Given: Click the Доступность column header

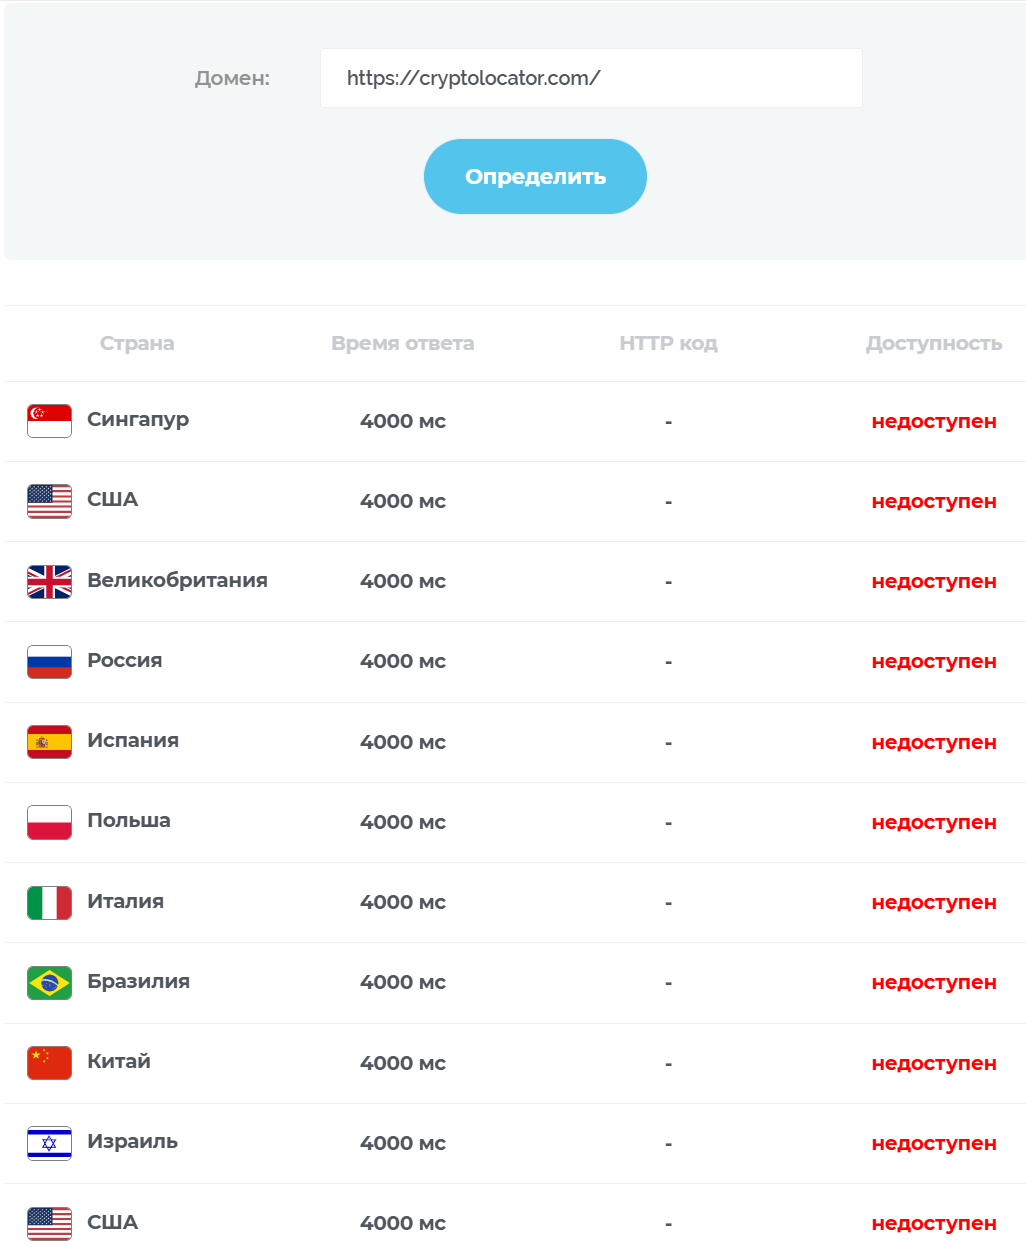Looking at the screenshot, I should 934,343.
